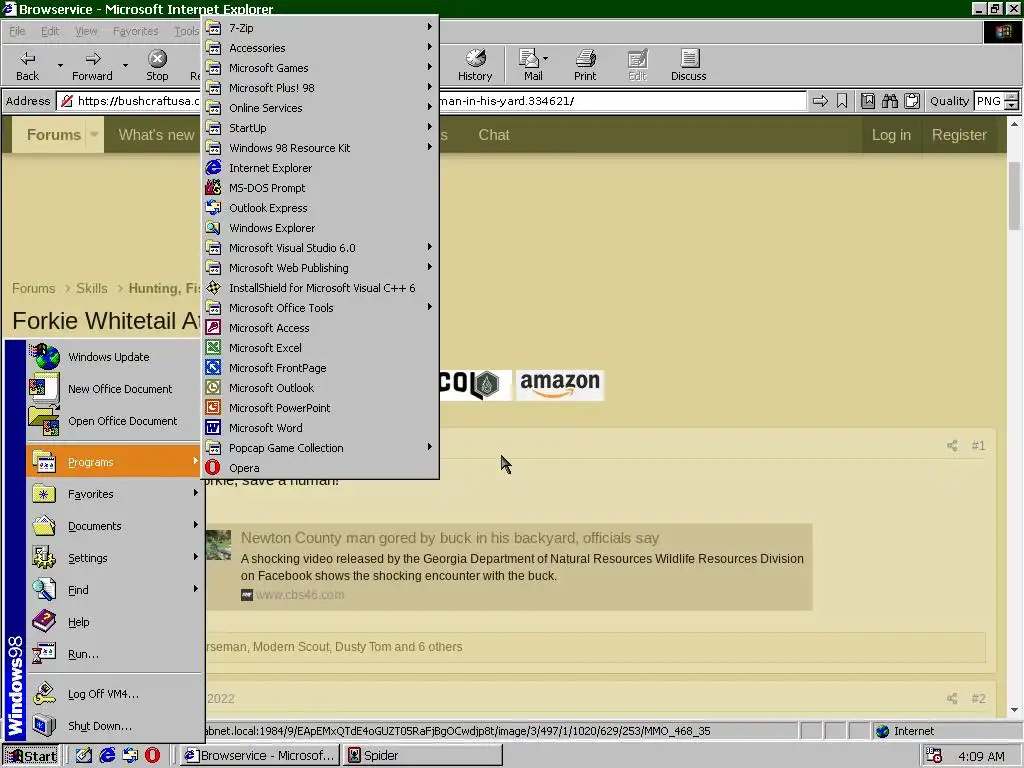1024x768 pixels.
Task: Step the Quality PNG selector spinner
Action: point(1011,101)
